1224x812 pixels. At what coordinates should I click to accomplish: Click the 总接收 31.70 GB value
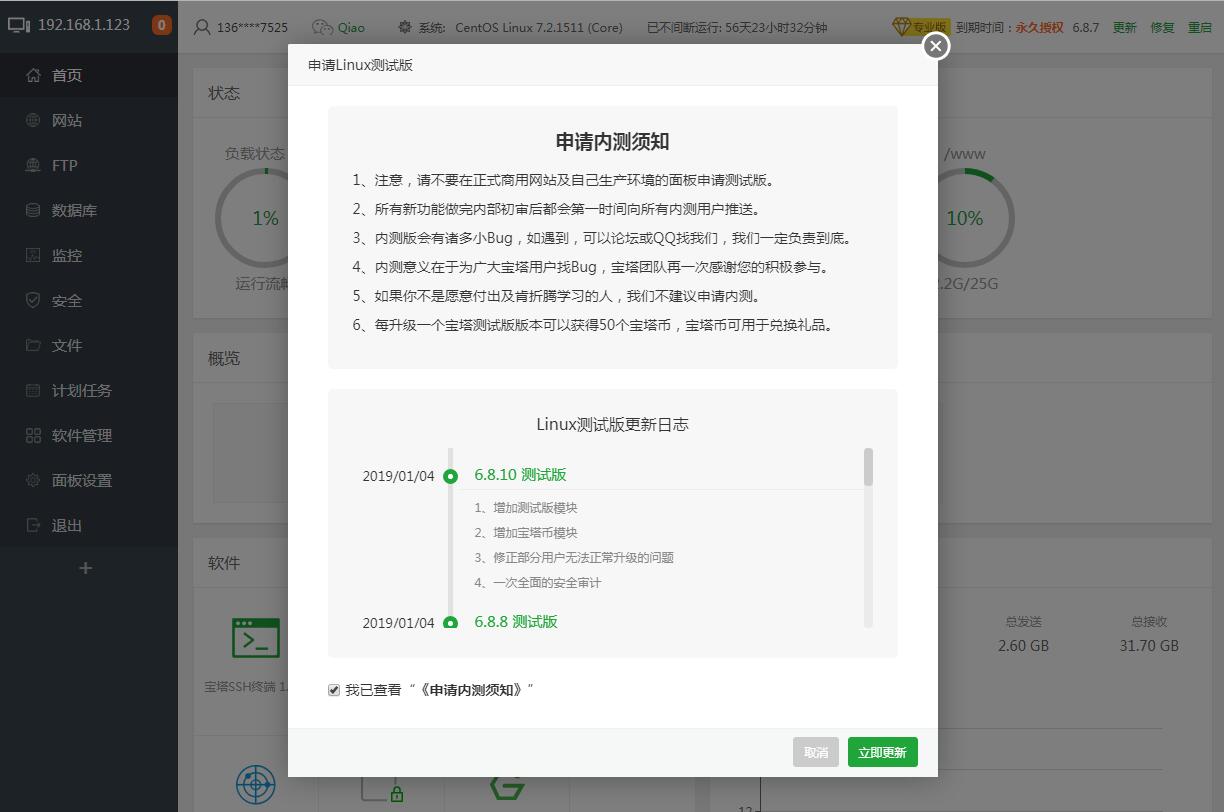(1149, 646)
